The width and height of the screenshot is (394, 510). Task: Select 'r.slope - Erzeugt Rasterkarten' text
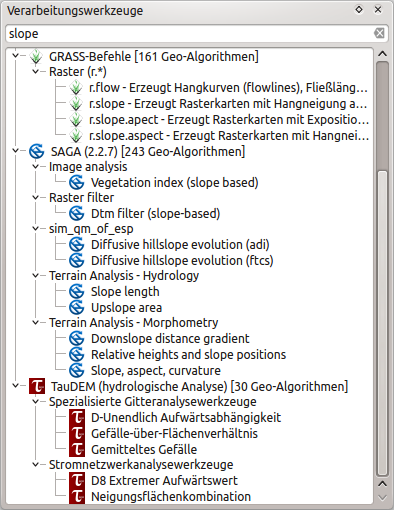(x=228, y=104)
